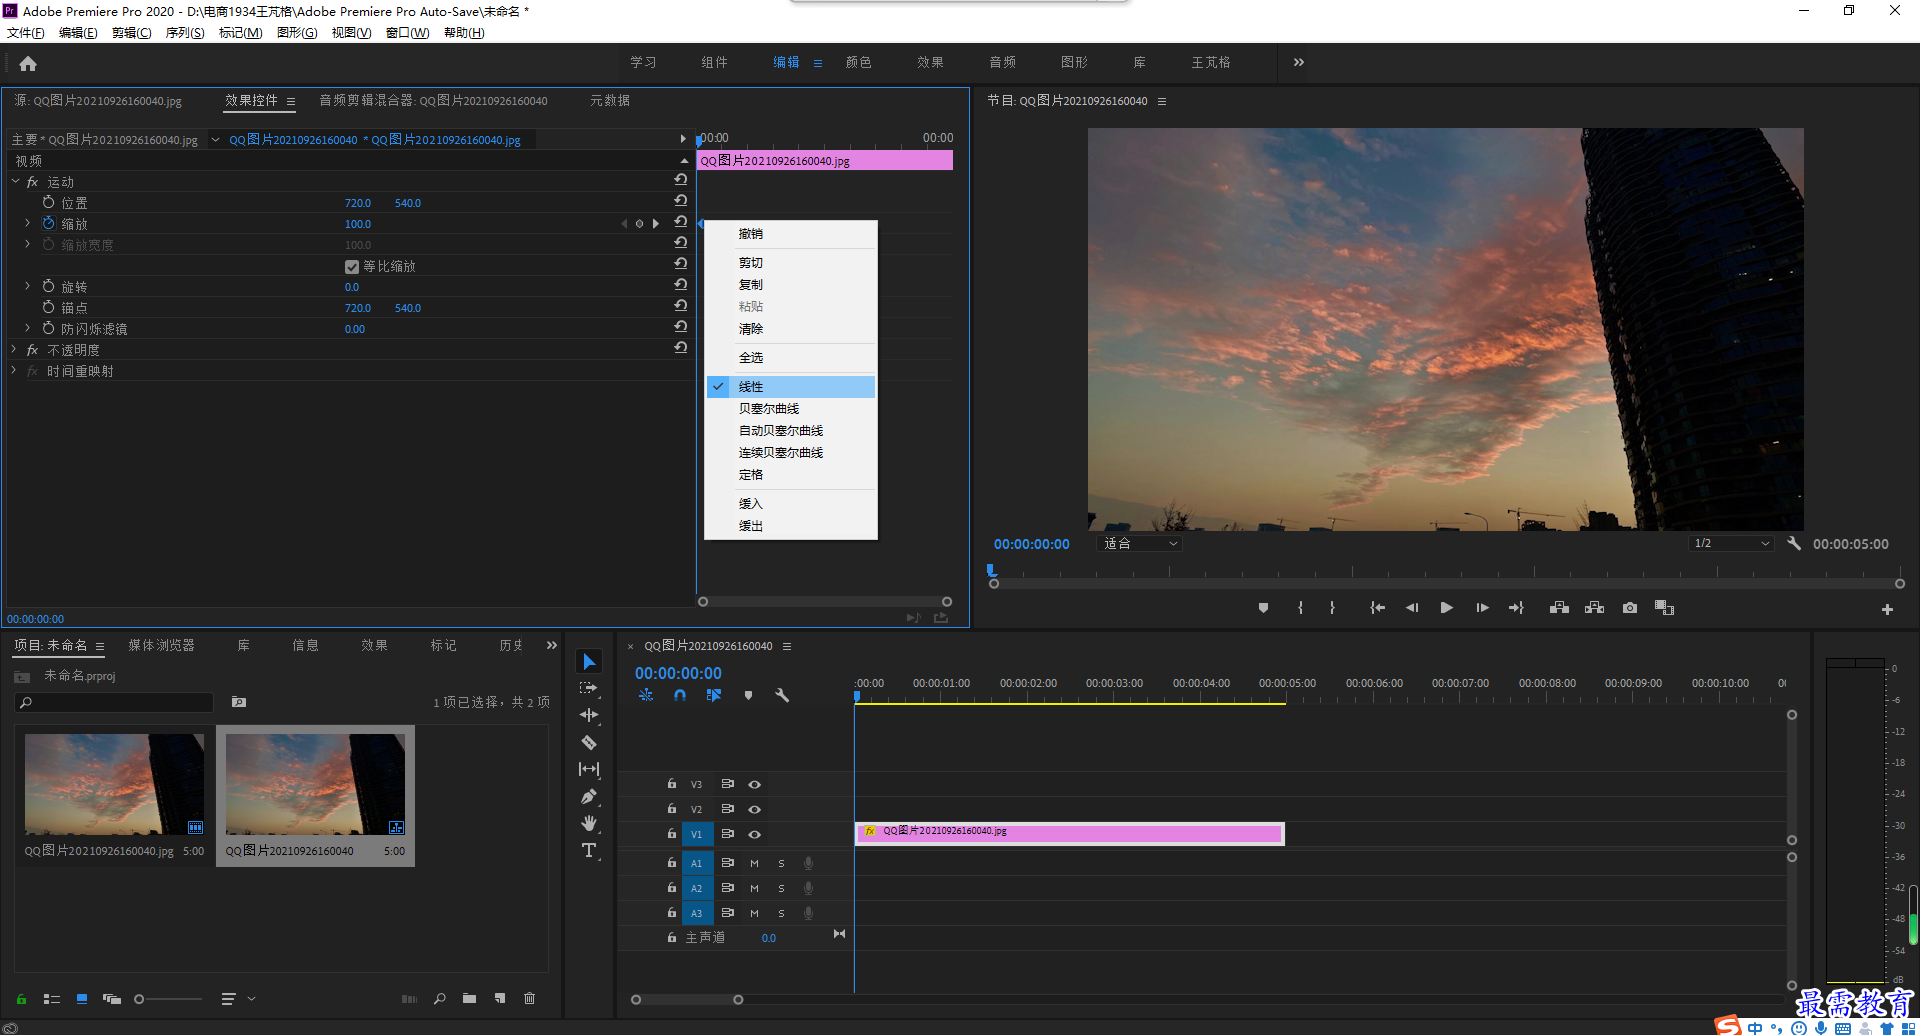Click the trash Clear icon in project panel
Viewport: 1920px width, 1035px height.
(x=530, y=998)
